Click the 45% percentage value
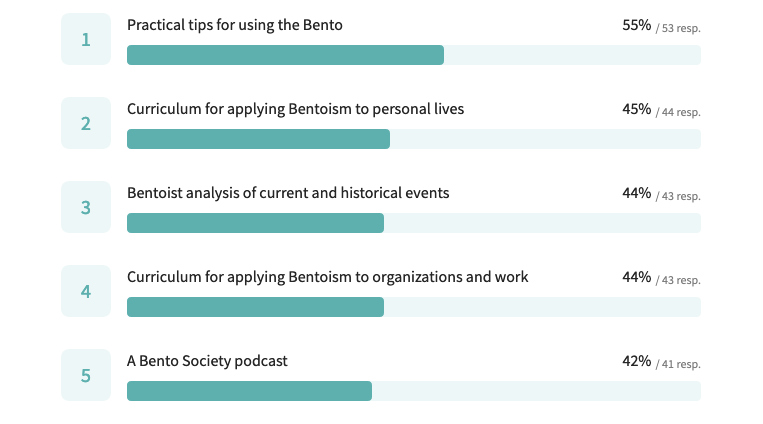763x424 pixels. (636, 109)
